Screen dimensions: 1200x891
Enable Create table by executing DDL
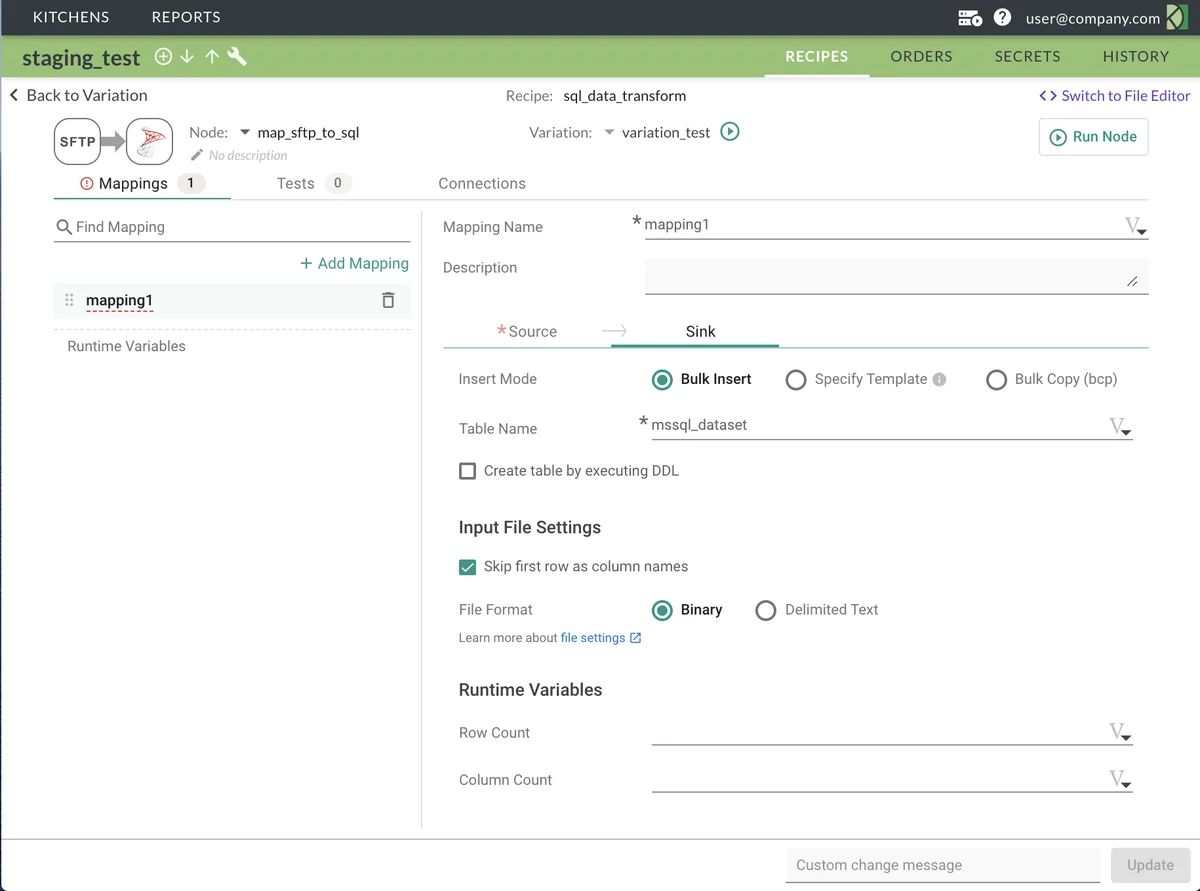click(467, 470)
